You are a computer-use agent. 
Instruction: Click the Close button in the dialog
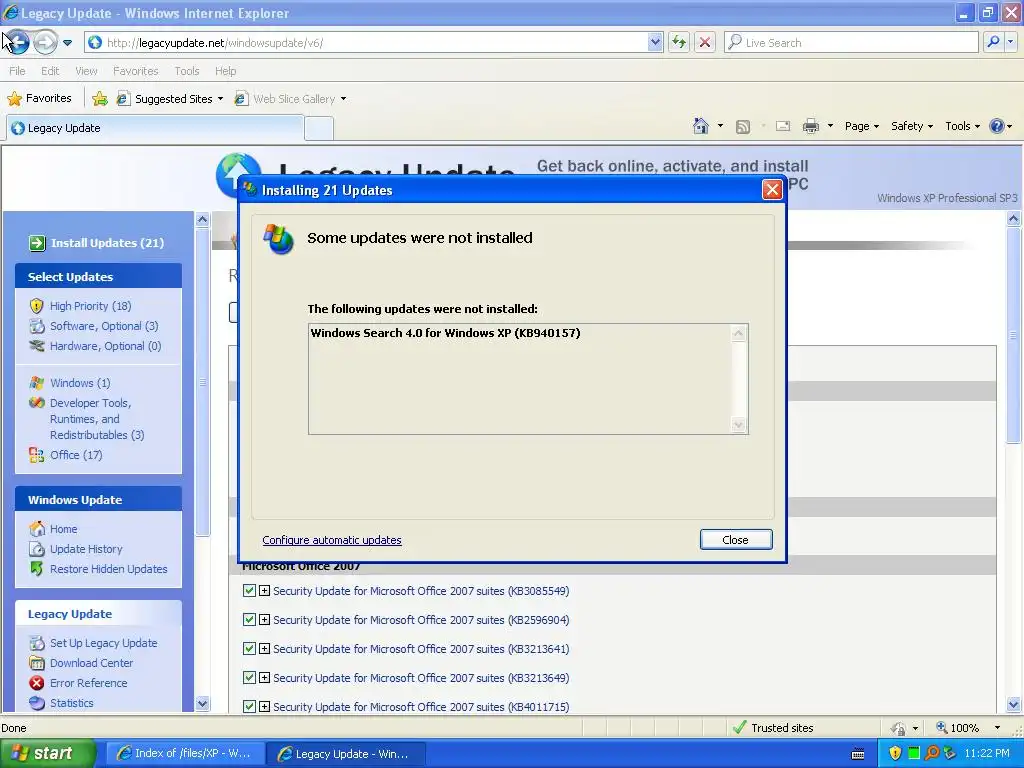[x=736, y=539]
